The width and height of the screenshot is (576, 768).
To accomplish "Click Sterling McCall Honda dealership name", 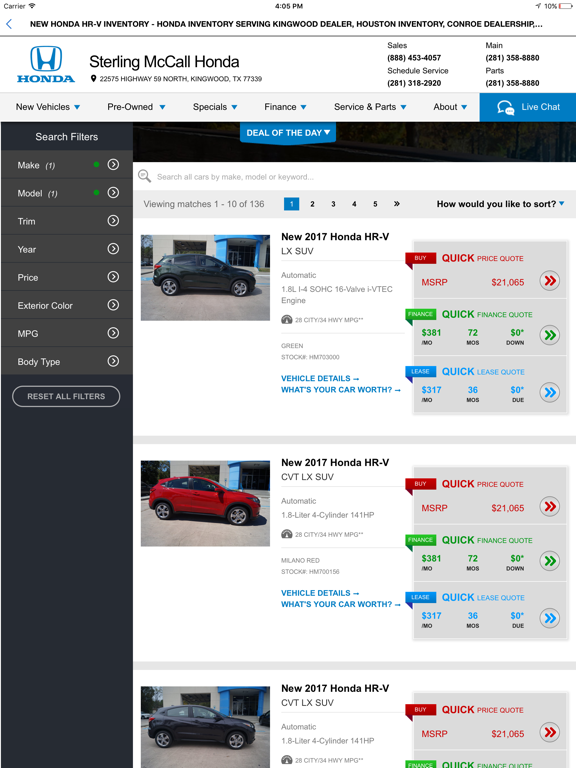I will pos(164,62).
